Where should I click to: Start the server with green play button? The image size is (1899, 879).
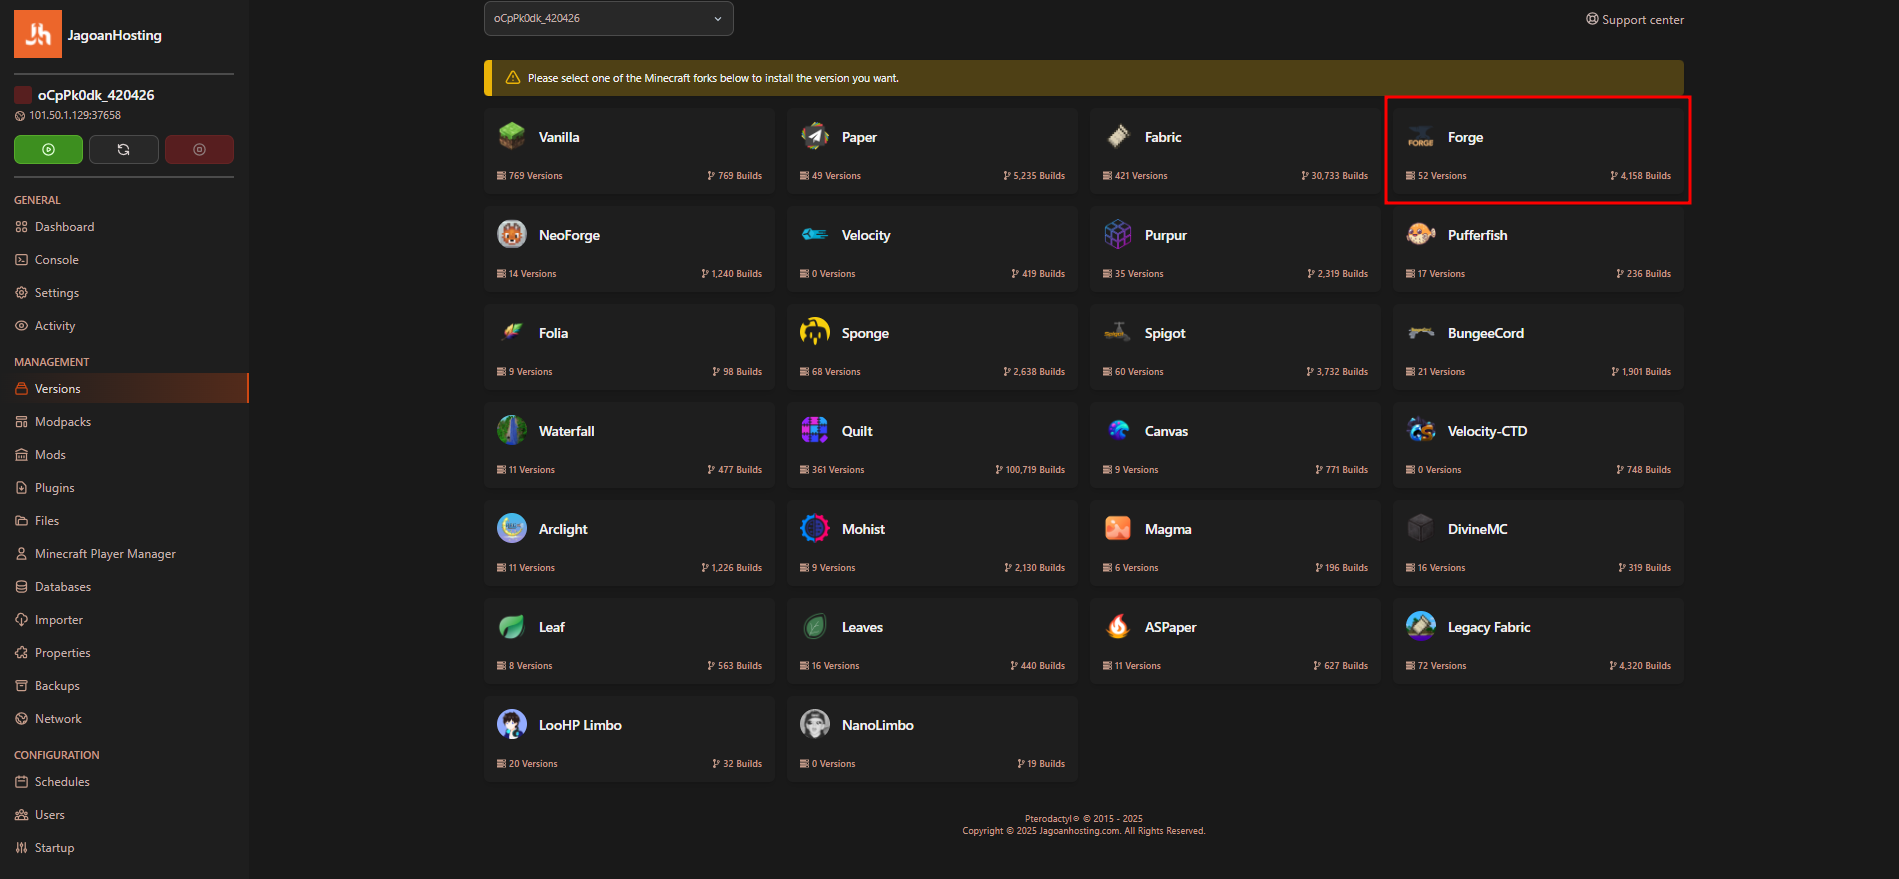click(x=48, y=149)
